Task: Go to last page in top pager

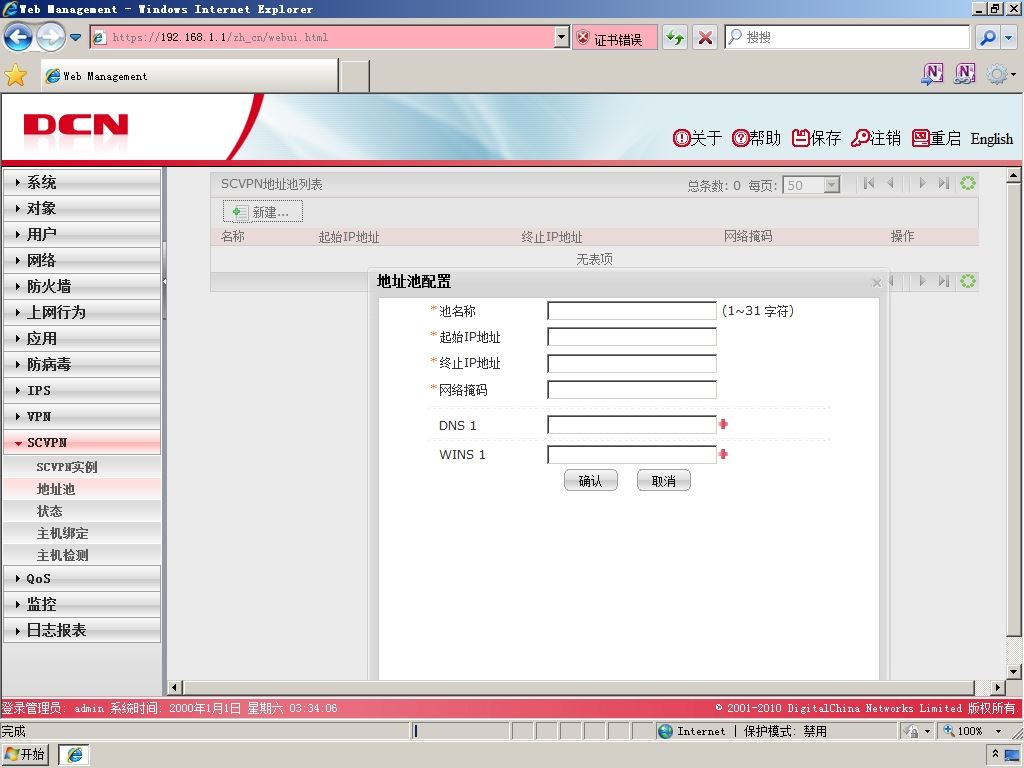Action: 944,184
